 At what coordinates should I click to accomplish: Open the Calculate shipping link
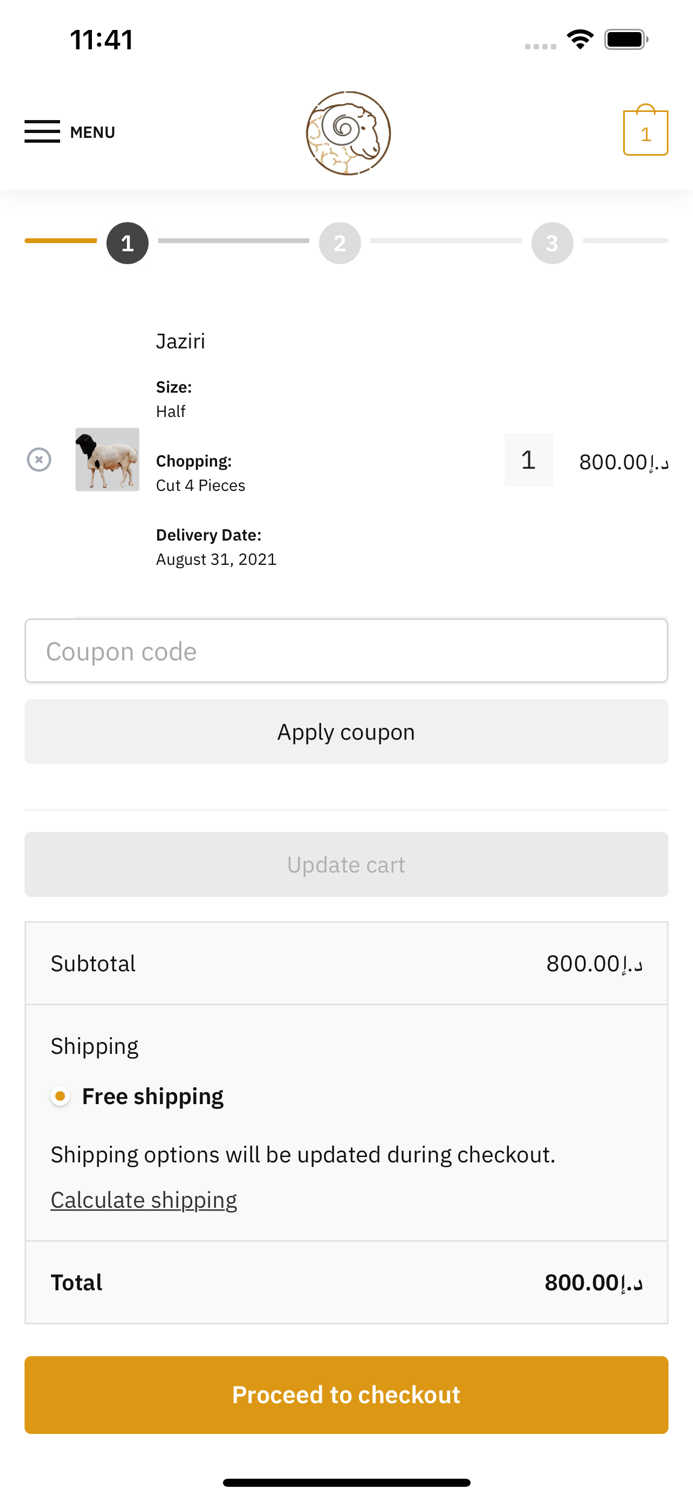[144, 1200]
